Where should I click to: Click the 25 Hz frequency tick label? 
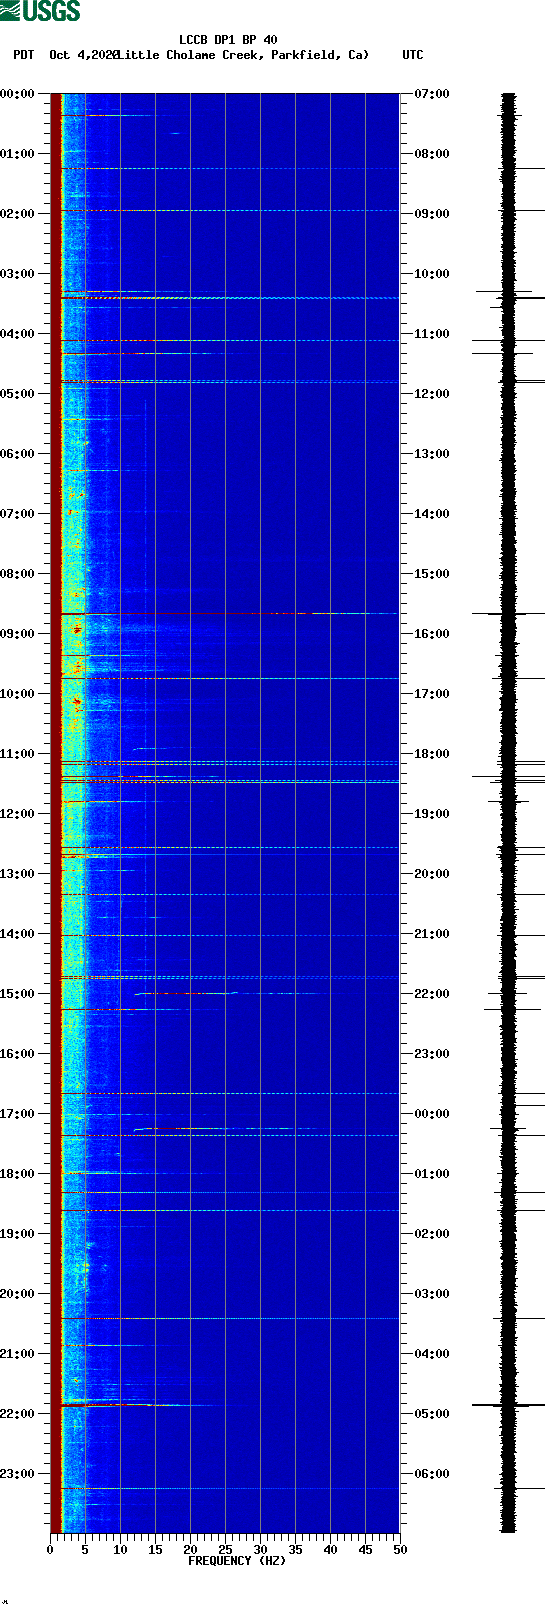click(225, 1550)
